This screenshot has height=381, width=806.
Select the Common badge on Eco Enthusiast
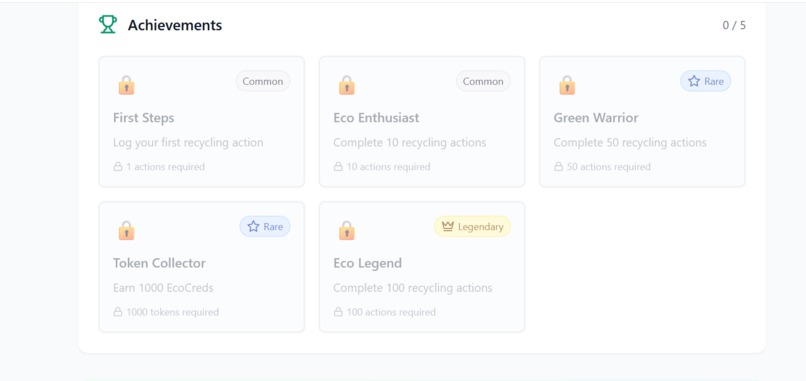pyautogui.click(x=483, y=81)
